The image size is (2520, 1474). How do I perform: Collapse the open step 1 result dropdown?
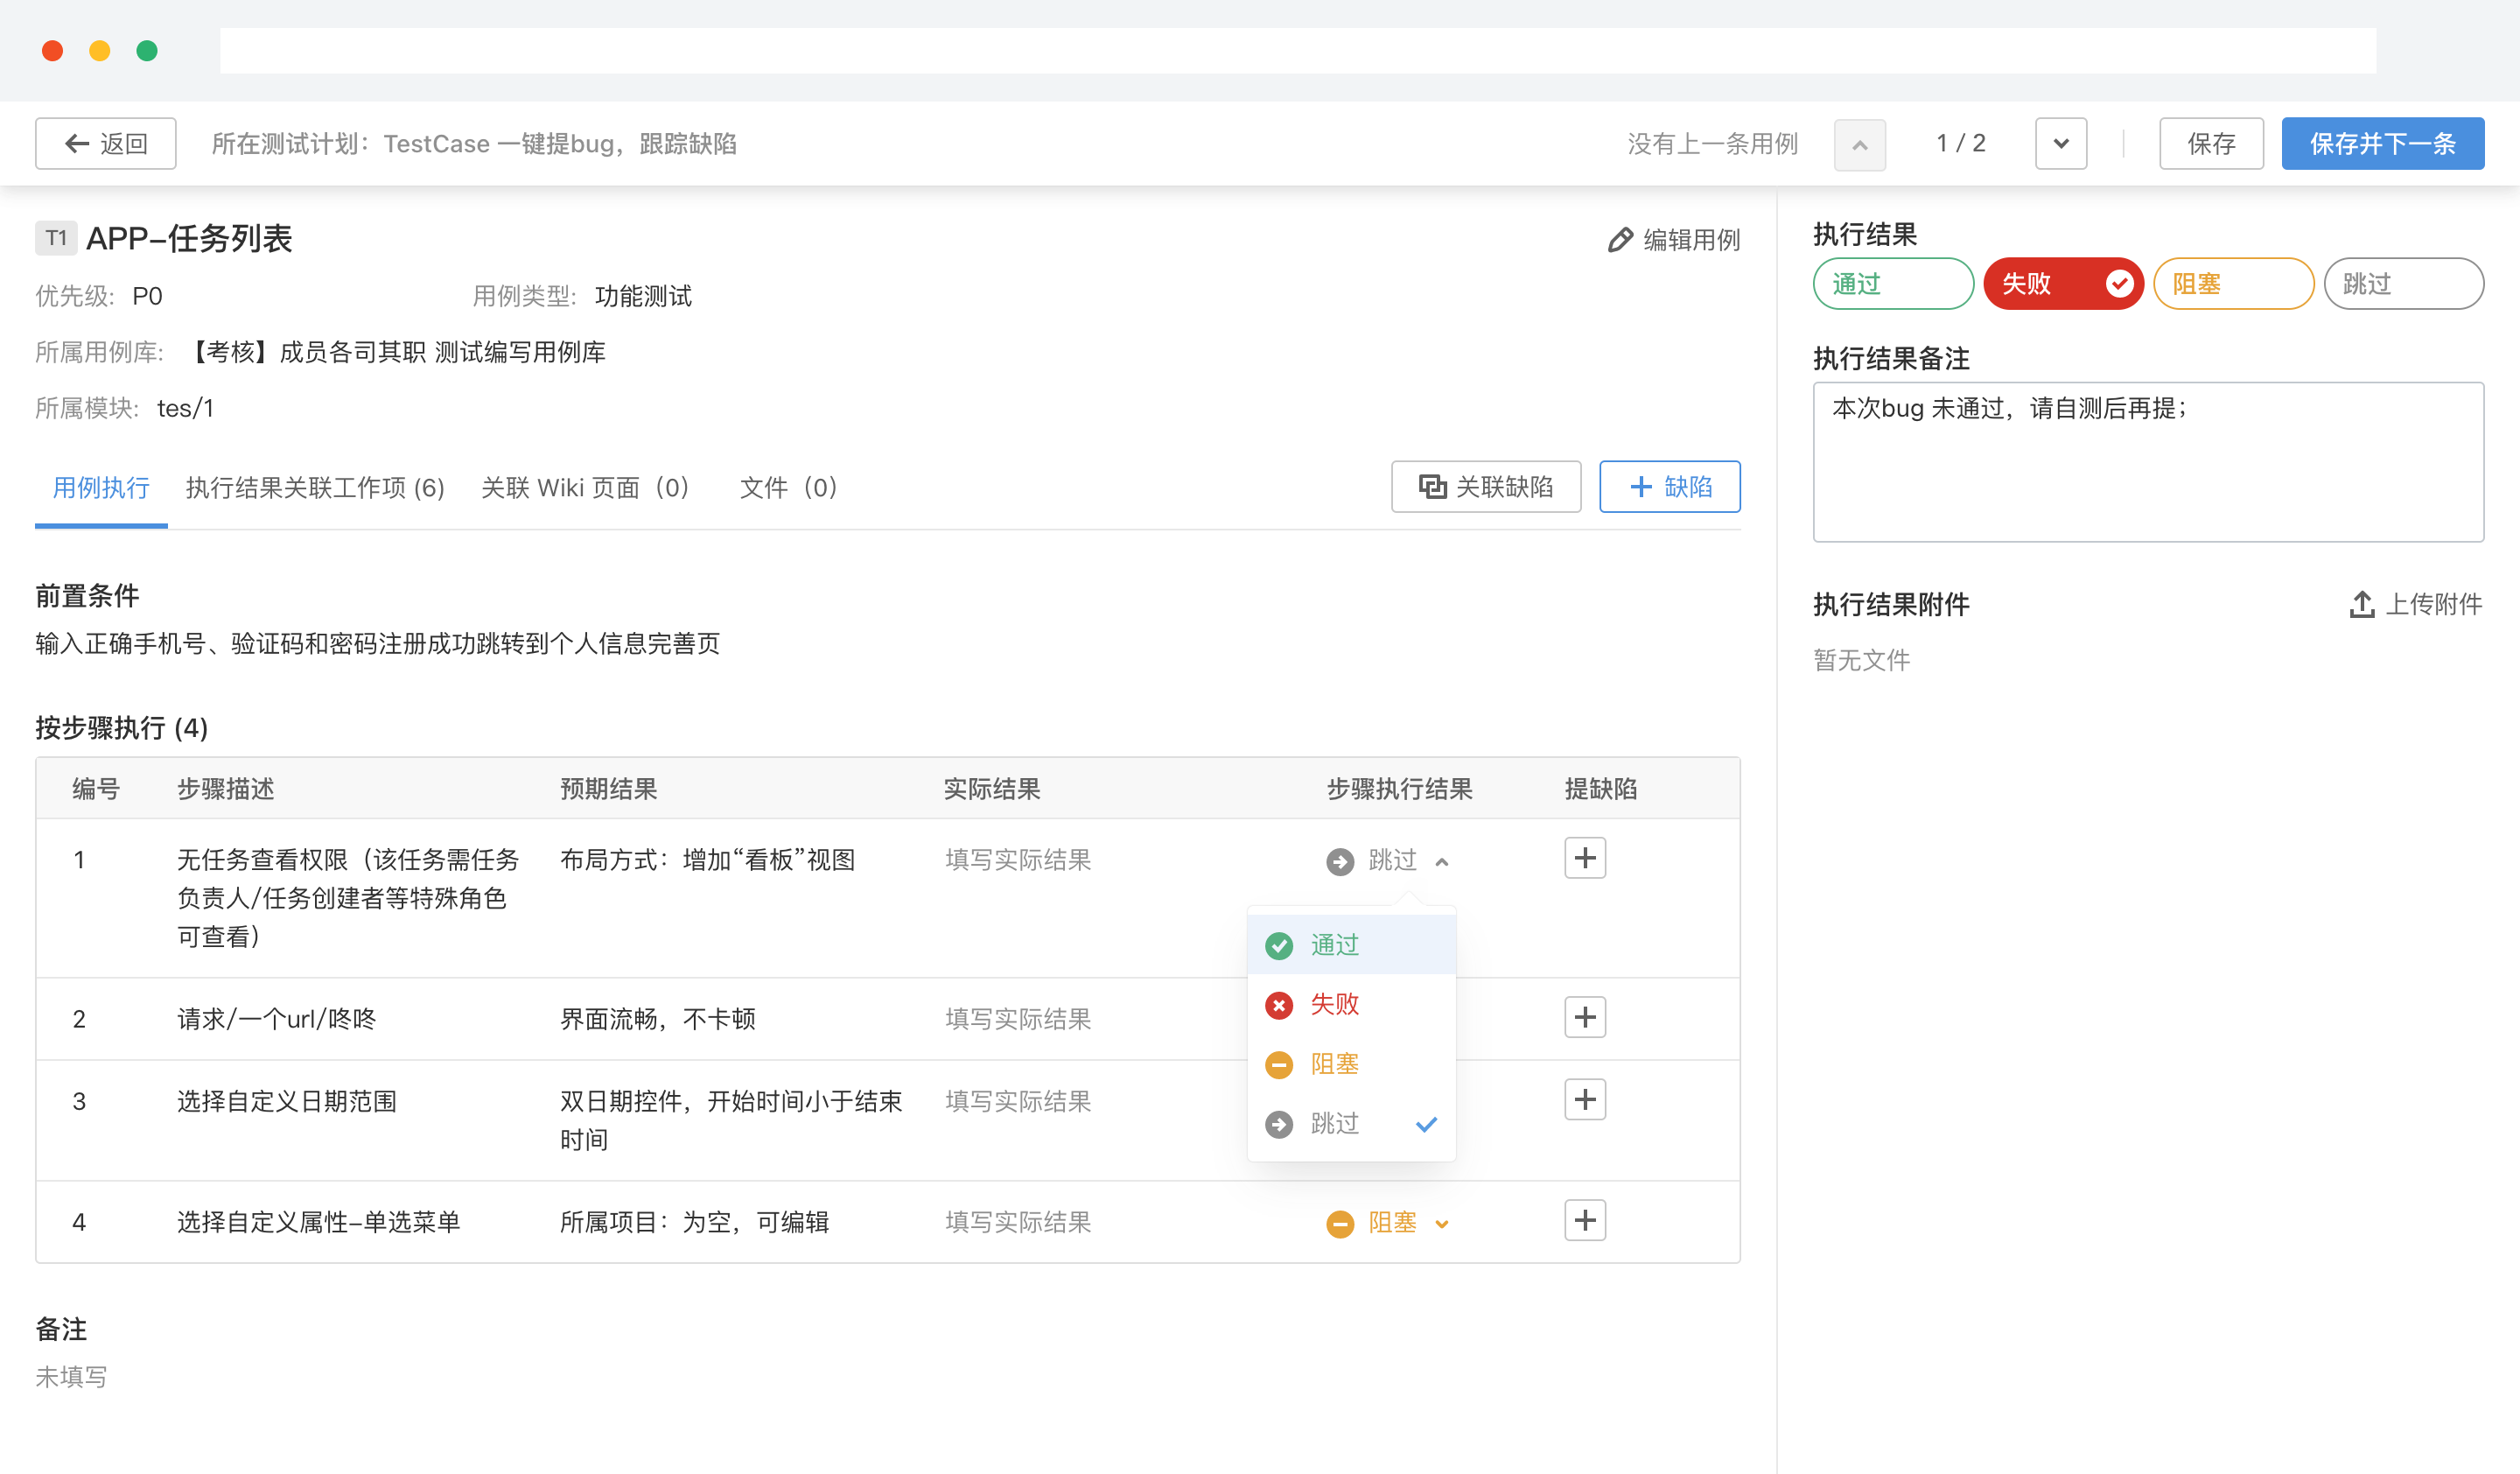[x=1441, y=860]
